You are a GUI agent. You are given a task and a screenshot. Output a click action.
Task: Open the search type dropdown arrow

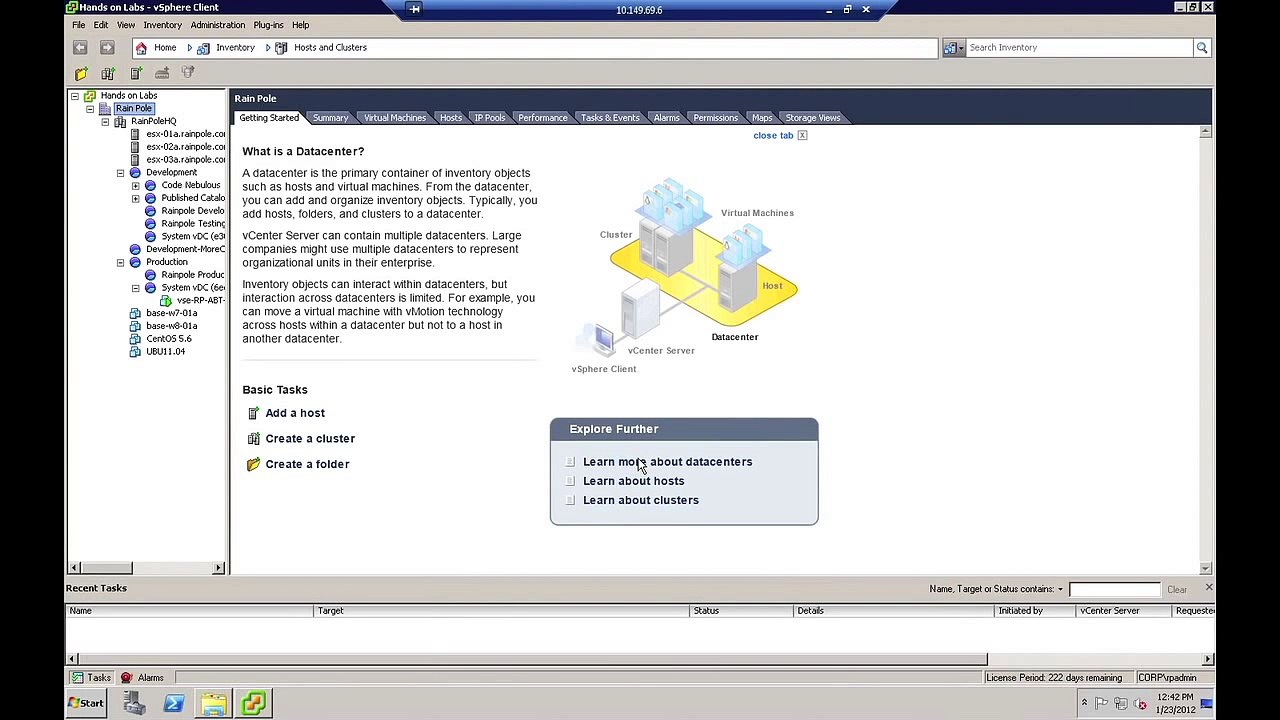pos(961,48)
